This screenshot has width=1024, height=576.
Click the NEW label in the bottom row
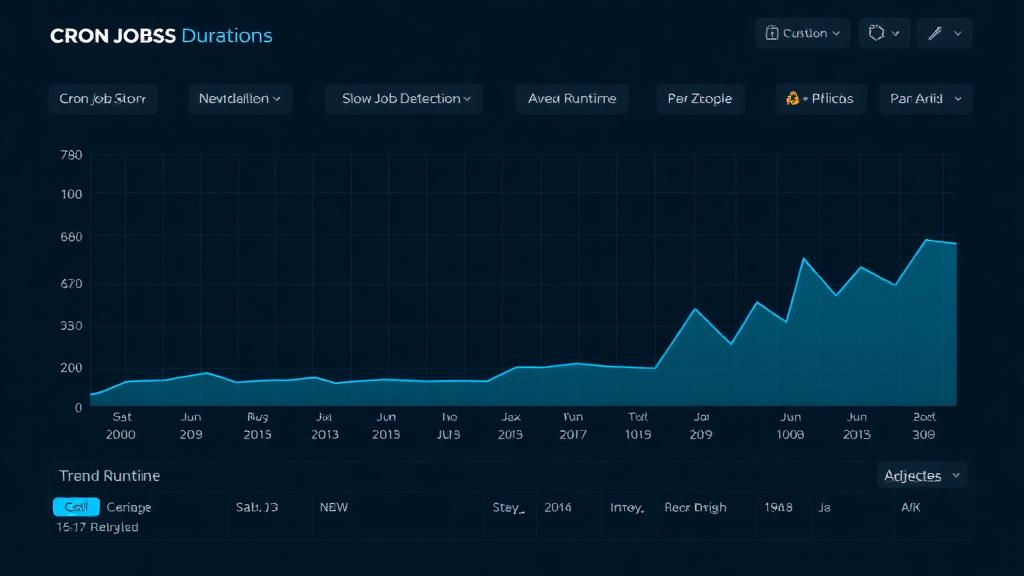[x=334, y=507]
